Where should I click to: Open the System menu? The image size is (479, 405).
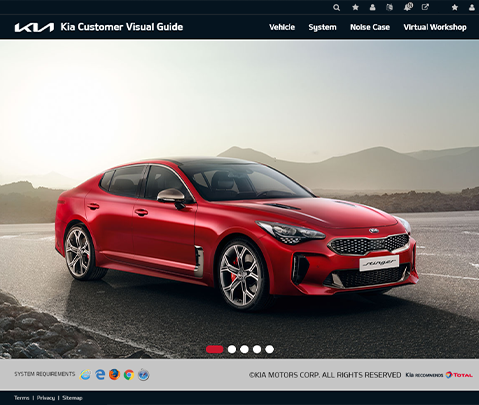(x=322, y=27)
